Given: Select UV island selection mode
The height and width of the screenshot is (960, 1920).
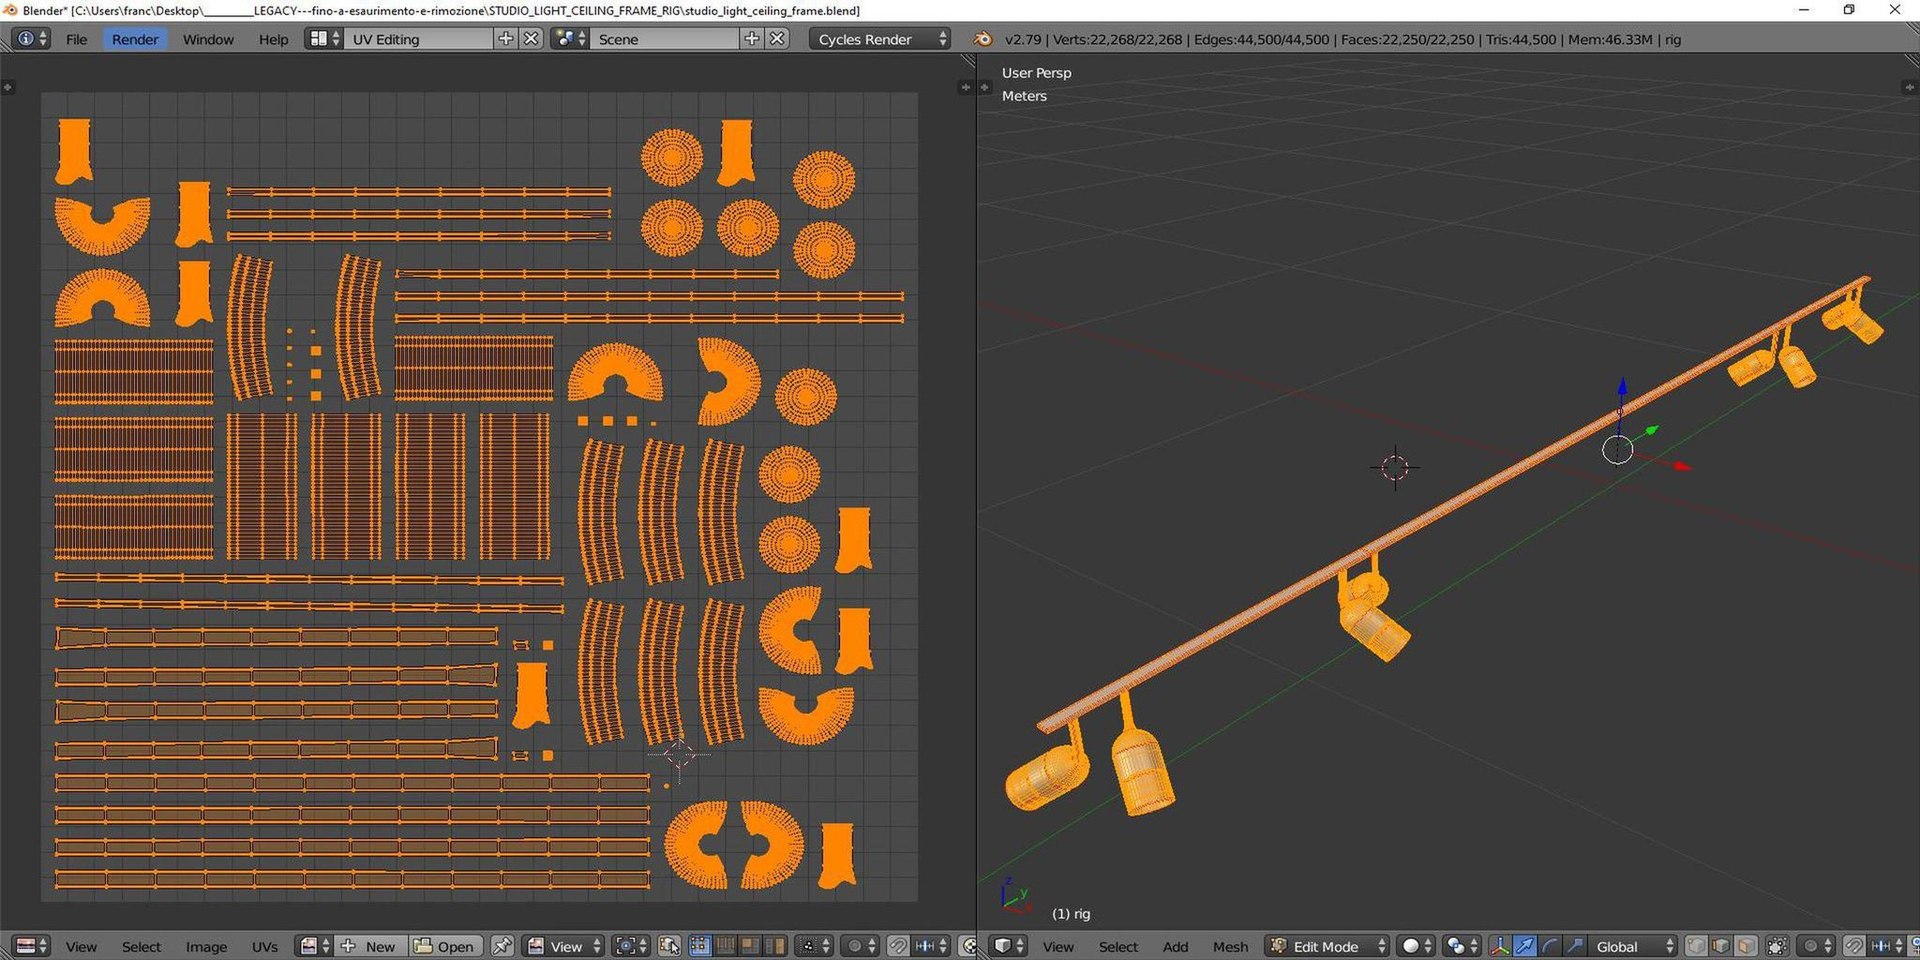Looking at the screenshot, I should (x=774, y=946).
